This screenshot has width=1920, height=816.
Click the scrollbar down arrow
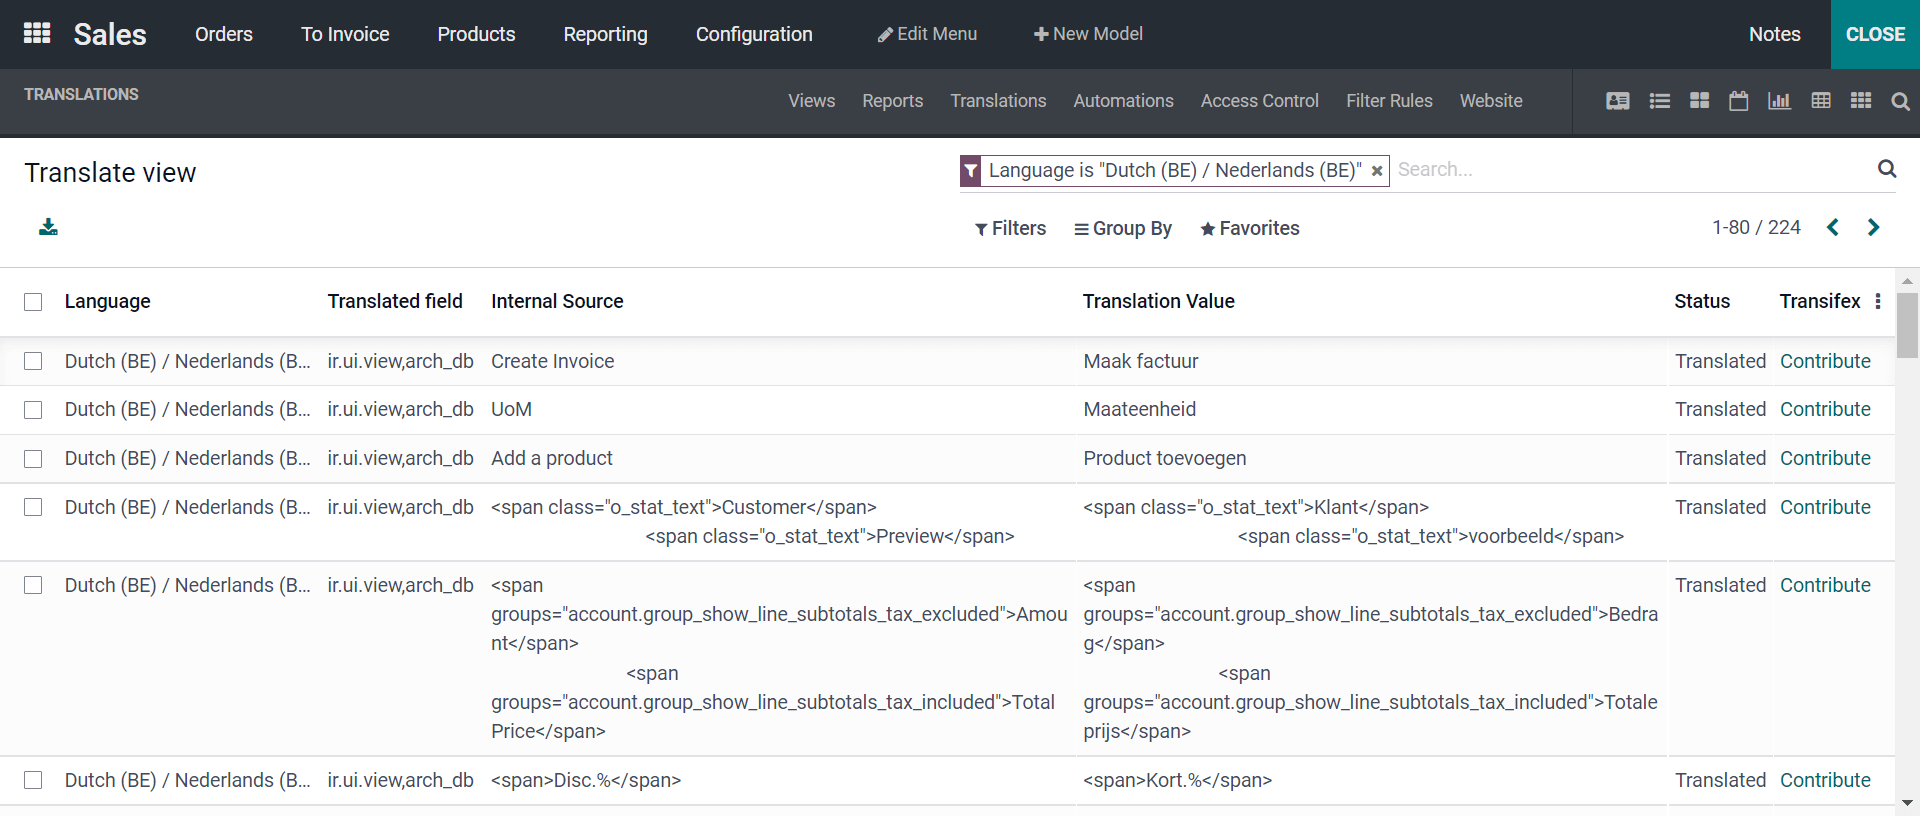point(1907,803)
